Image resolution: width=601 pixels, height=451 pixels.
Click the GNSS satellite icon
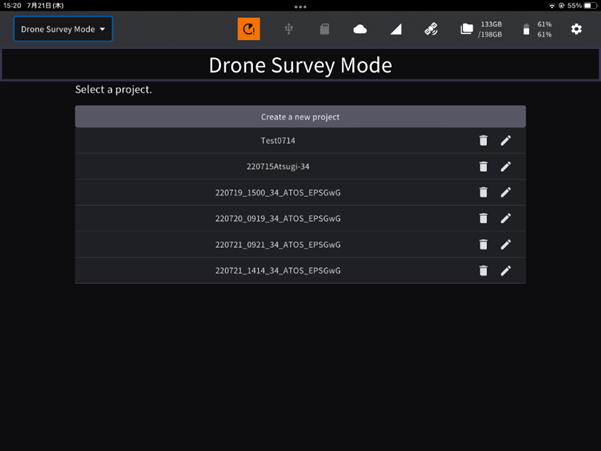[431, 29]
